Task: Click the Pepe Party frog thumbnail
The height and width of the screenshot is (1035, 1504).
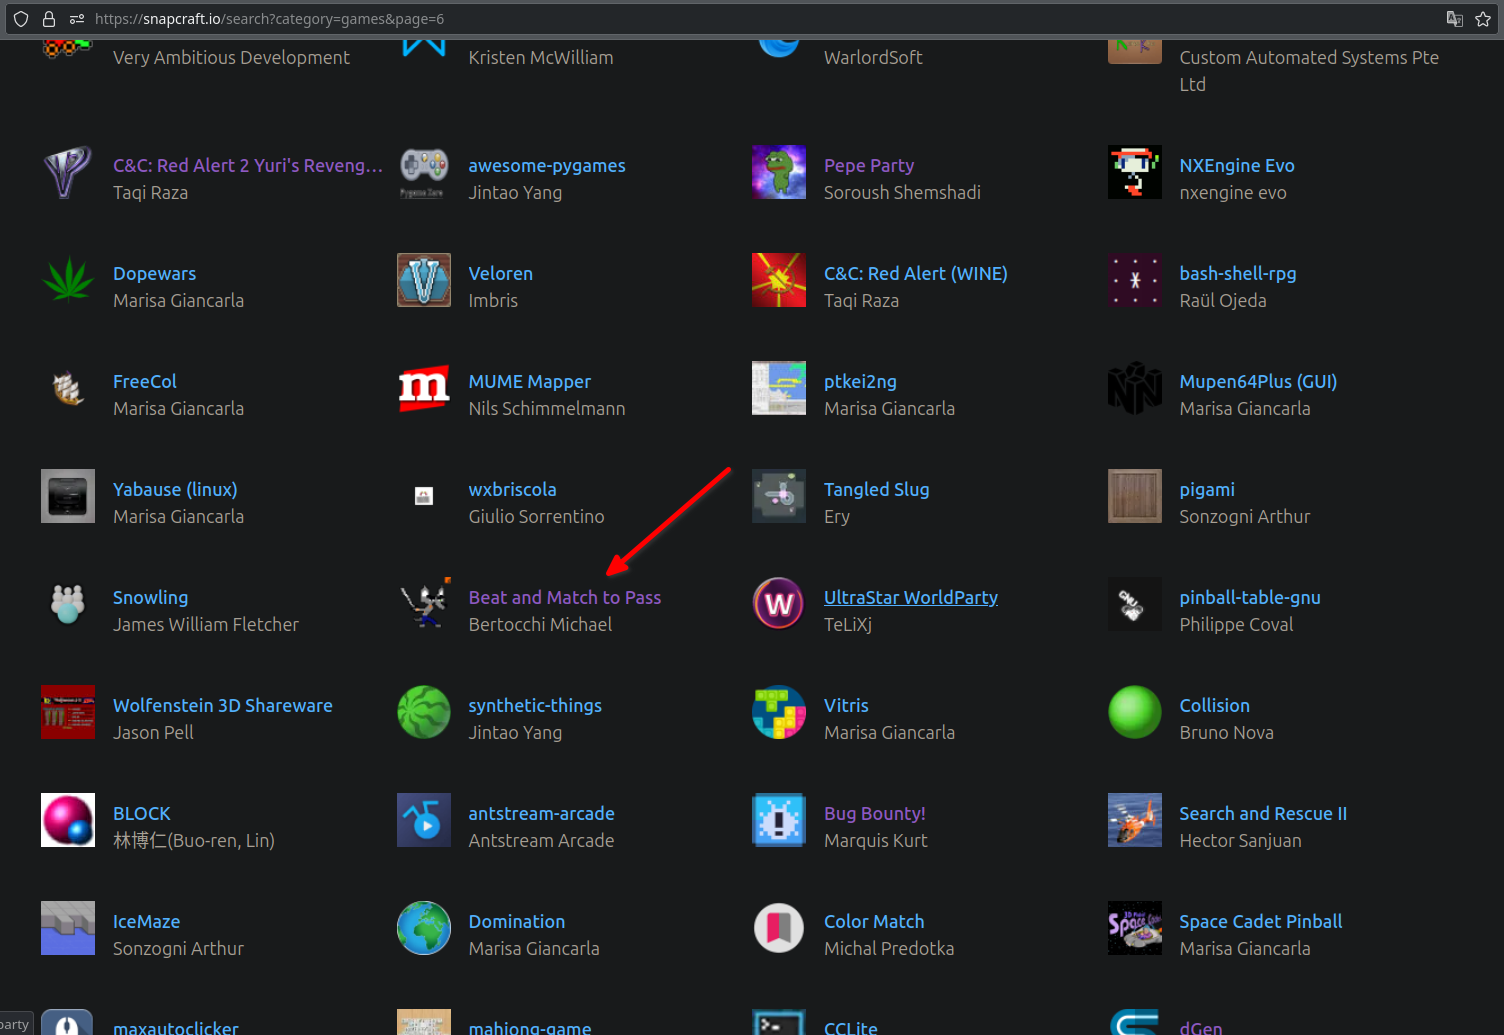Action: coord(778,172)
